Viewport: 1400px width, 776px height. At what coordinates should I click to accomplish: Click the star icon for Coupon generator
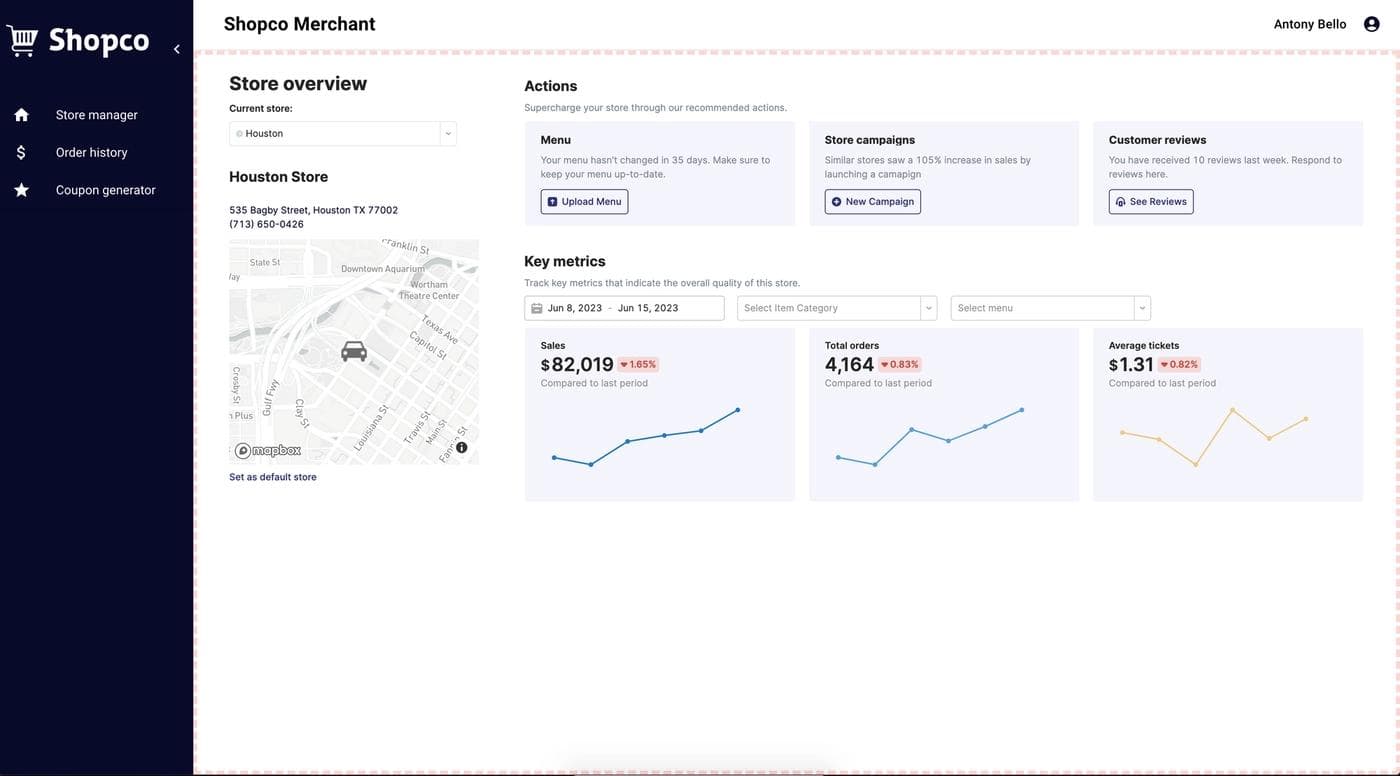tap(21, 188)
